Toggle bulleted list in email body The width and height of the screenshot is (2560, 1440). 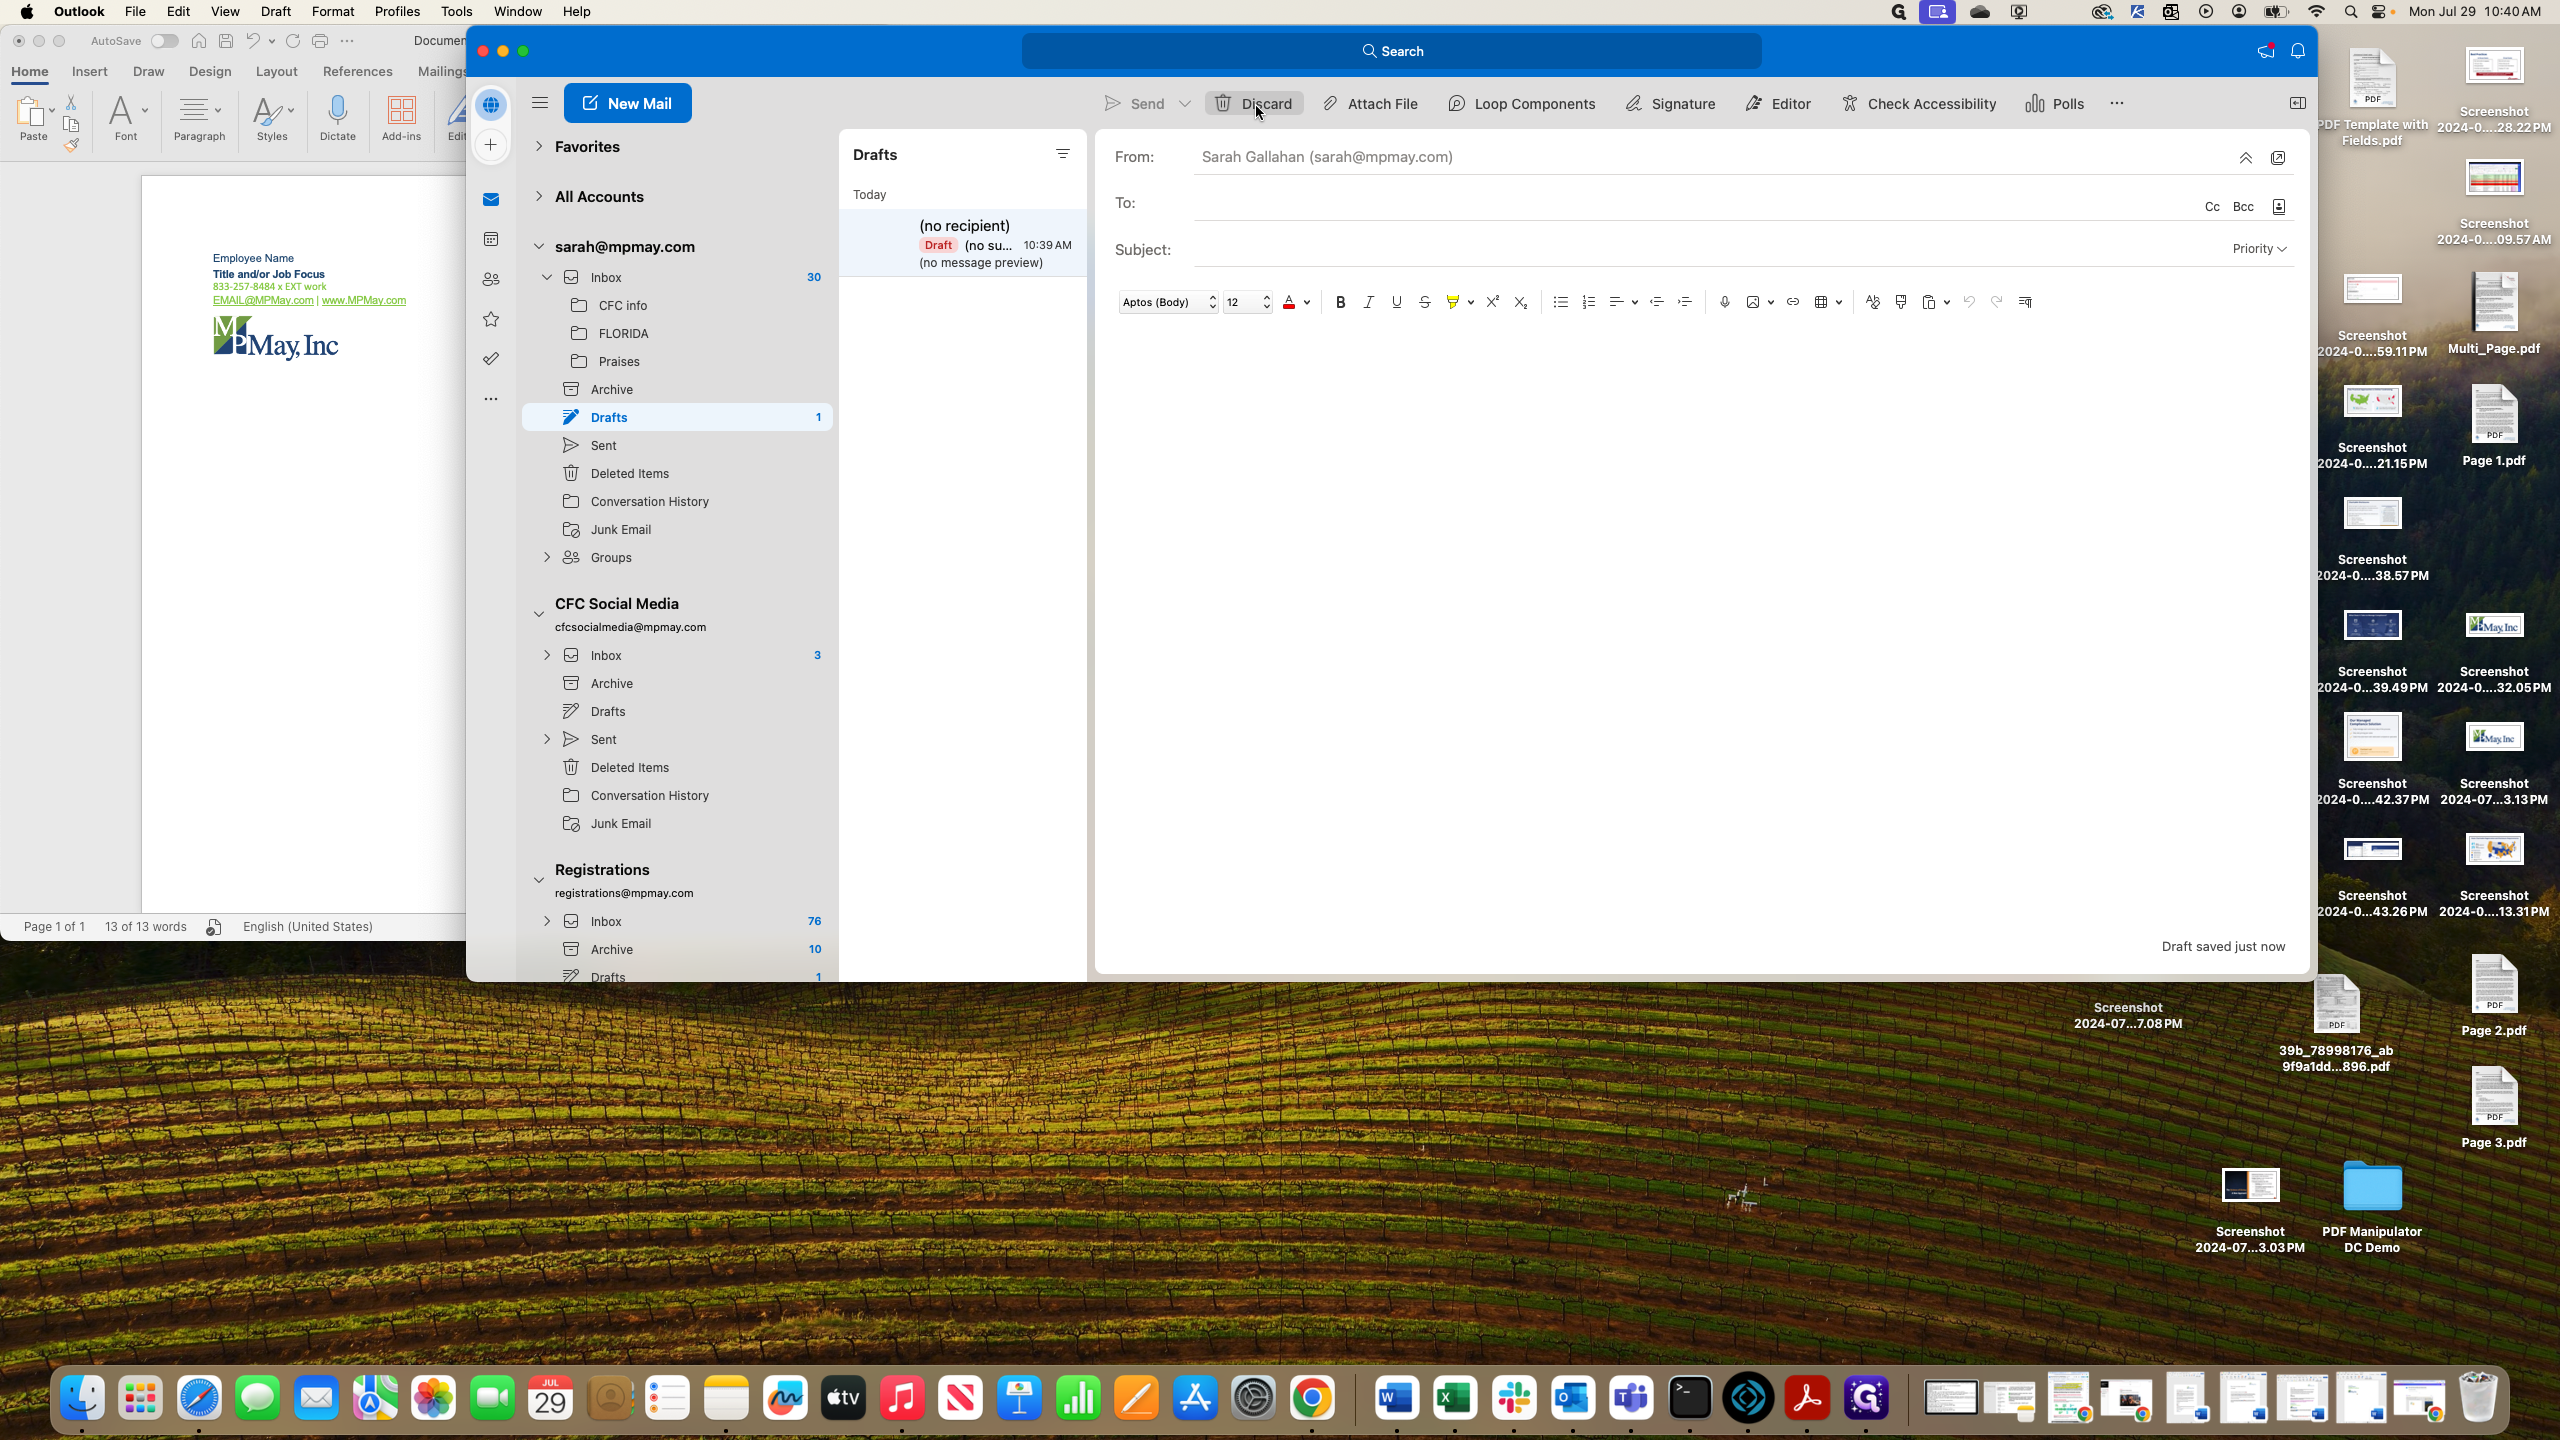click(x=1560, y=302)
